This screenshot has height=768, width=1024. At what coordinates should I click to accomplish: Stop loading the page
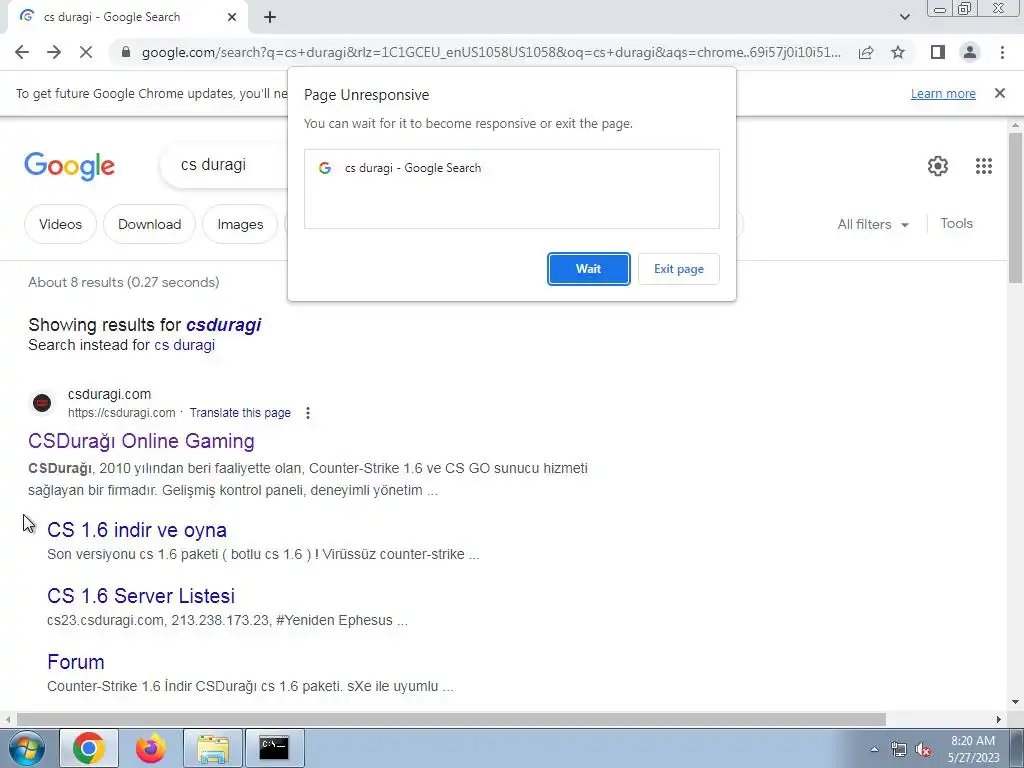[86, 52]
